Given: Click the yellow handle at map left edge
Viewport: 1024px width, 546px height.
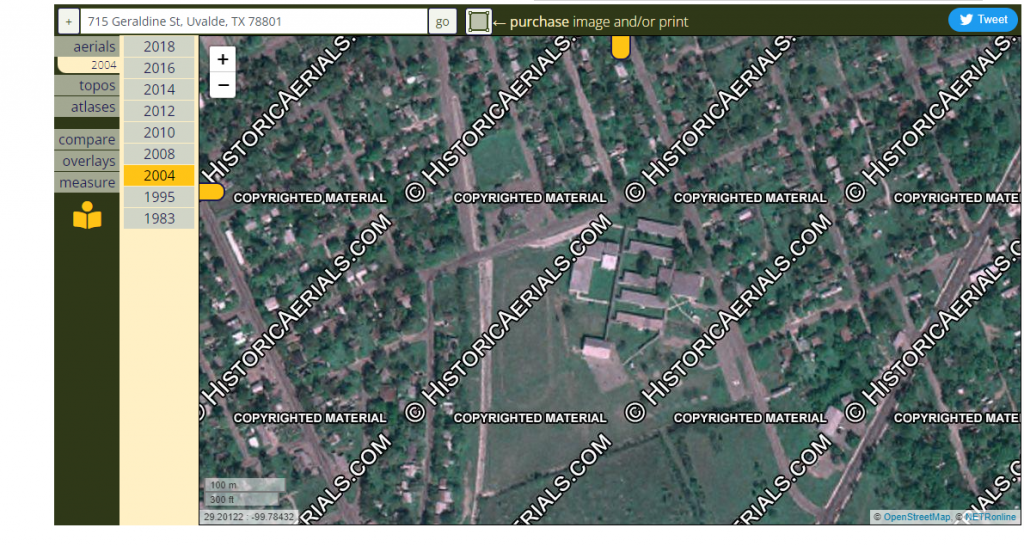Looking at the screenshot, I should click(x=212, y=192).
